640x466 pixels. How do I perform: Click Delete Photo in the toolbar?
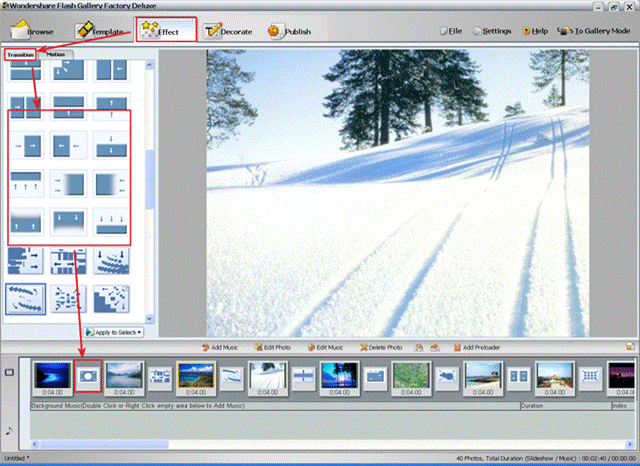pos(381,347)
